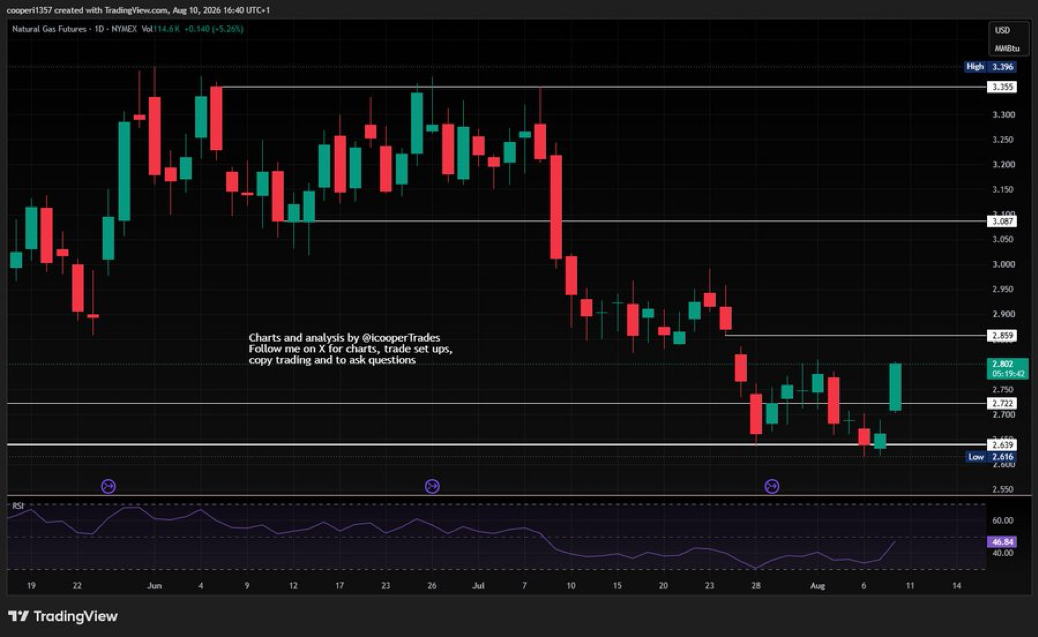Select the MMBtu unit label
Image resolution: width=1038 pixels, height=637 pixels.
point(1006,49)
